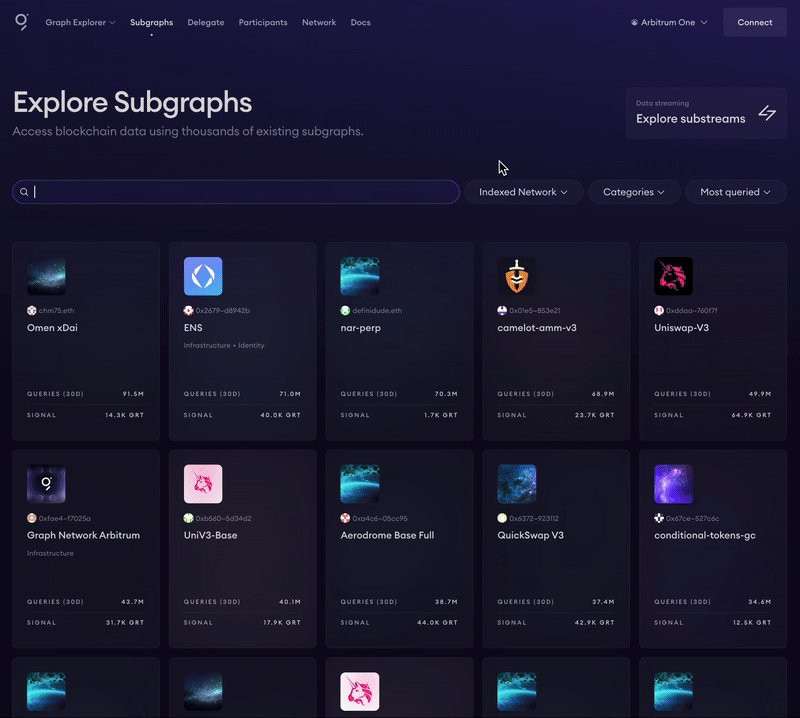This screenshot has width=800, height=718.
Task: Click the third-row pink unicorn icon
Action: pos(360,691)
